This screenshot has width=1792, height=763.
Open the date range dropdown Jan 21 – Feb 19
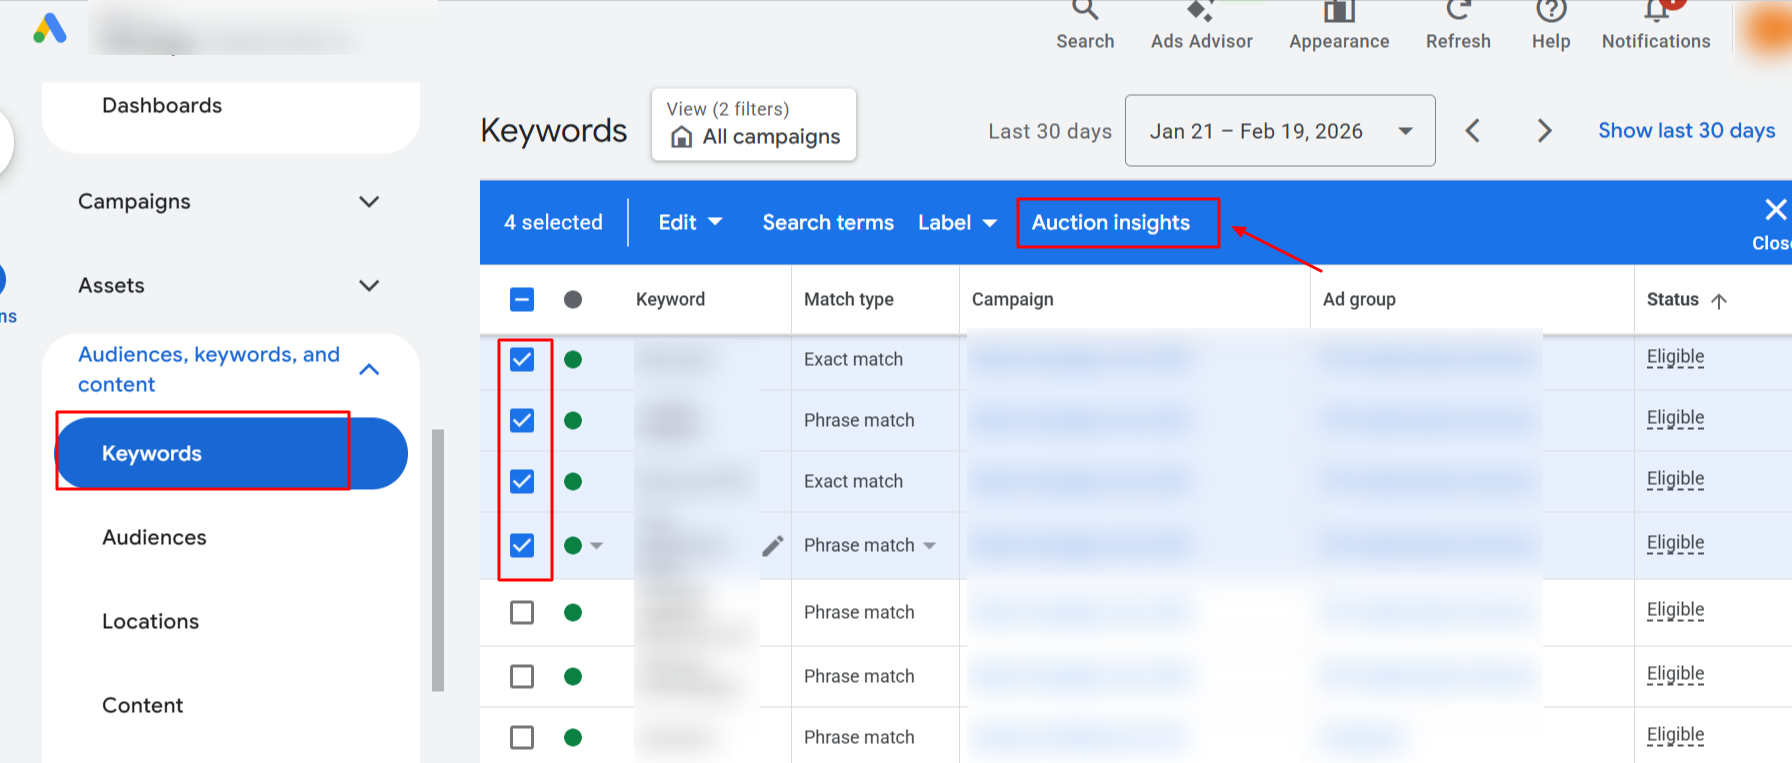(1280, 131)
